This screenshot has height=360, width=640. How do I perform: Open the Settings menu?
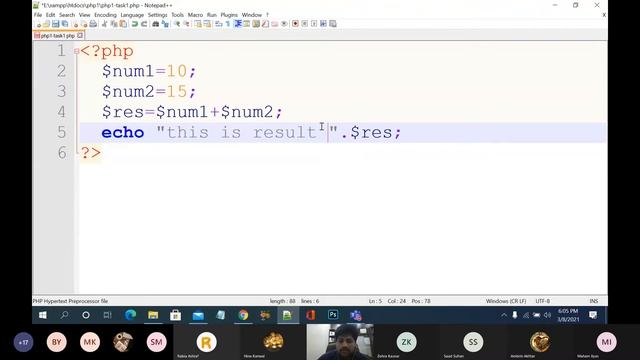pyautogui.click(x=158, y=15)
